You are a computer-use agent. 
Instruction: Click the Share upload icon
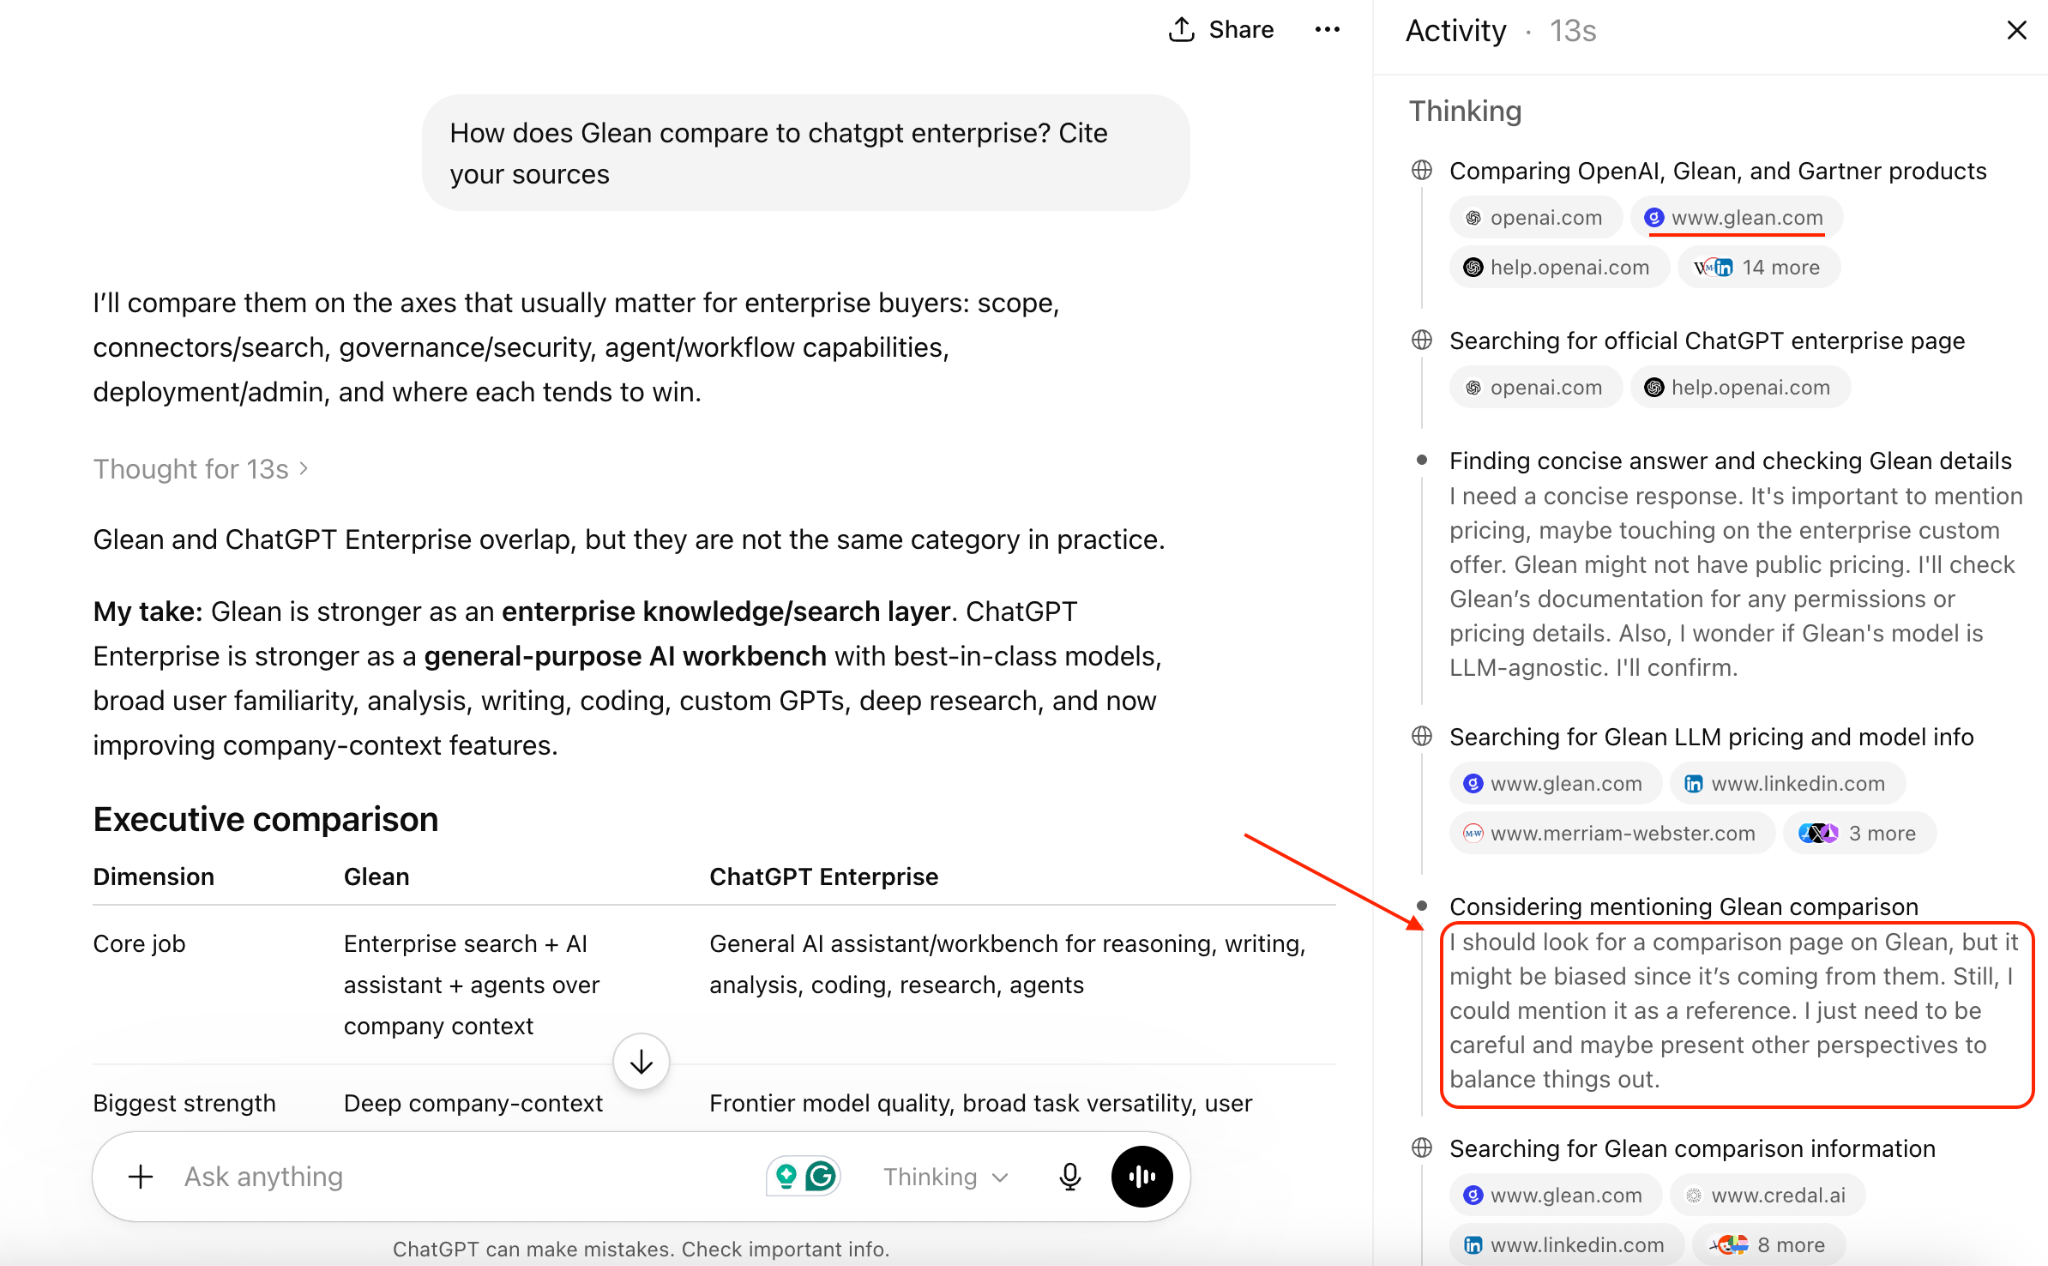pyautogui.click(x=1181, y=30)
